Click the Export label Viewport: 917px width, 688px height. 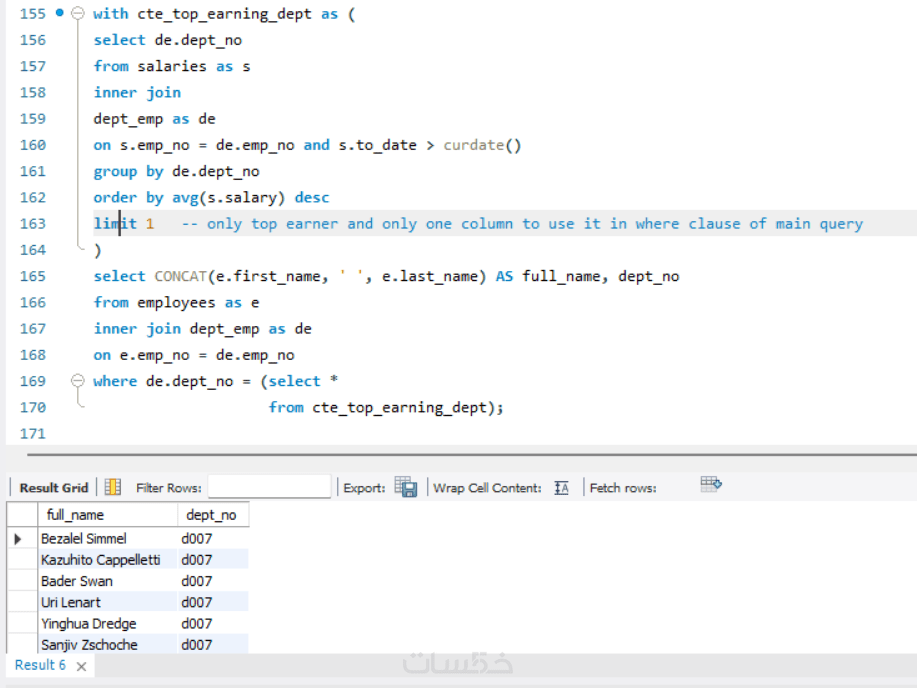pos(364,488)
